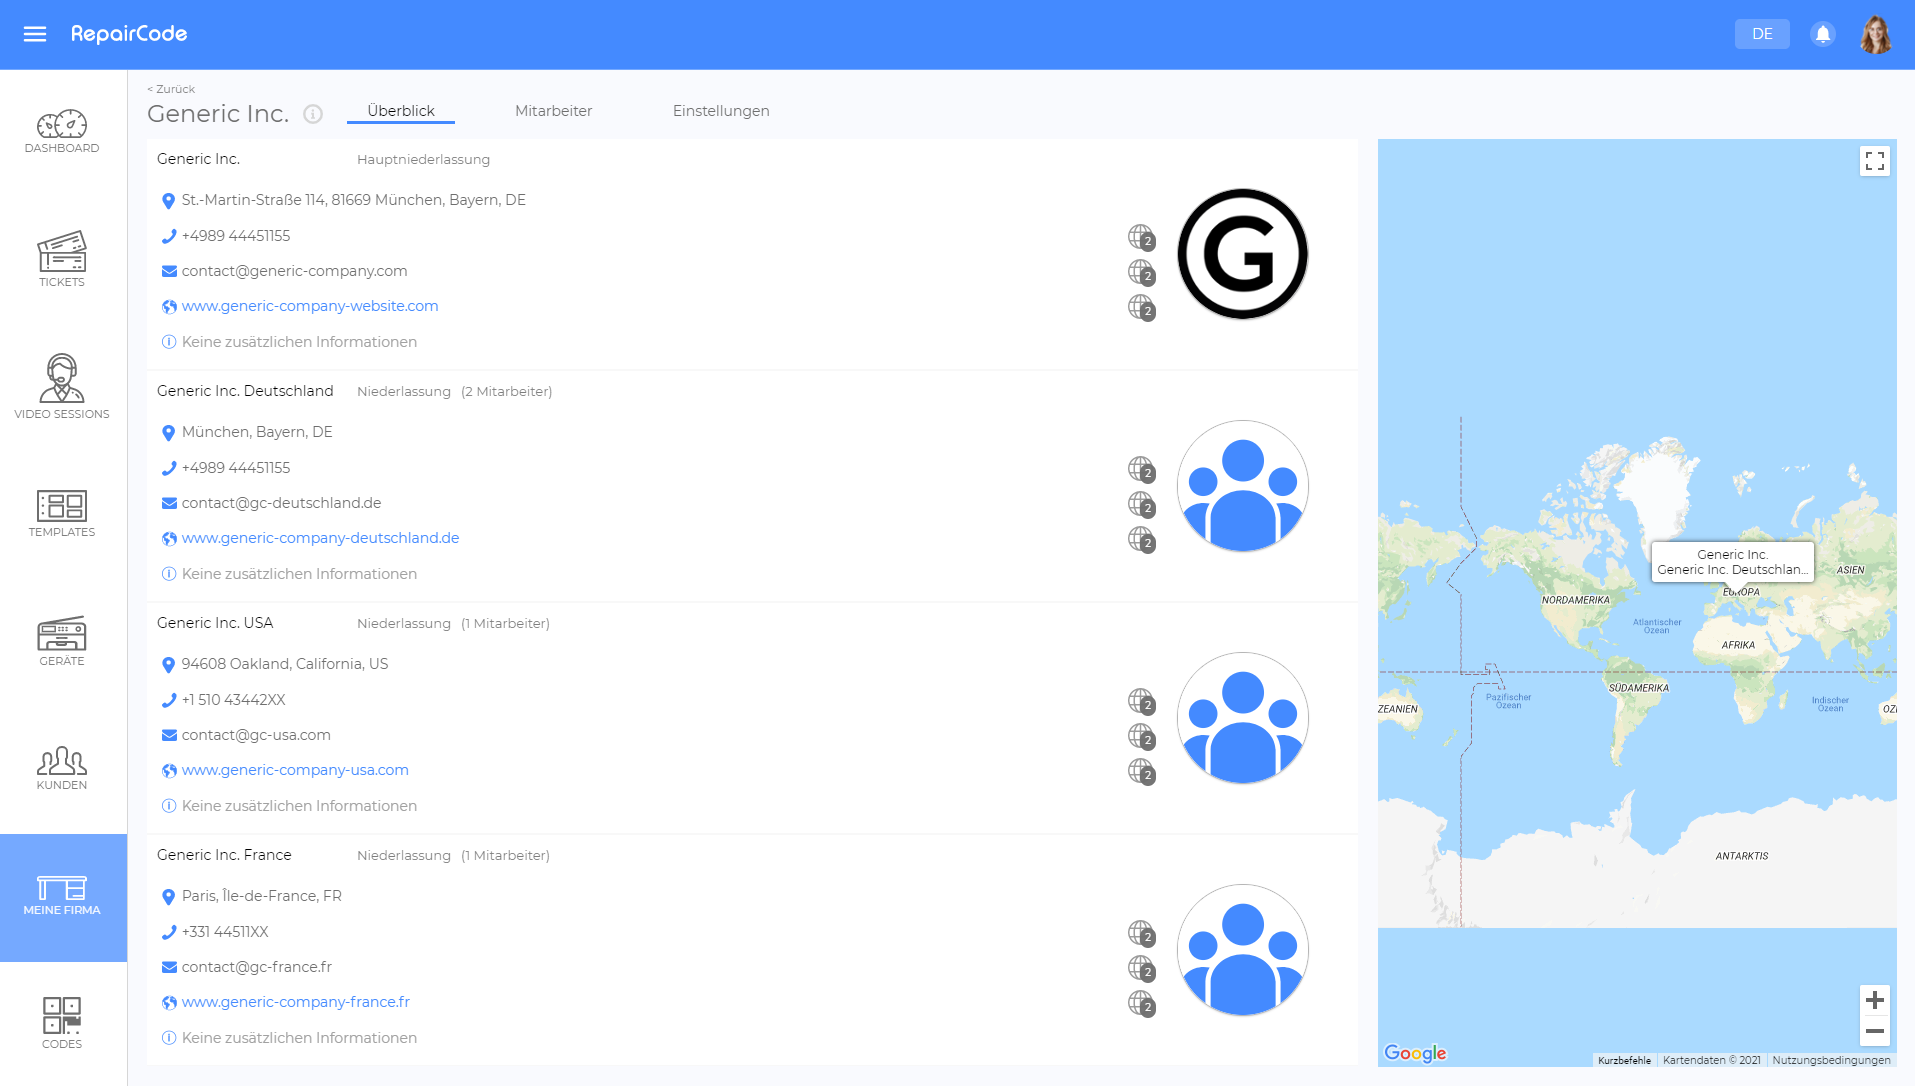The image size is (1915, 1086).
Task: Toggle fullscreen map view
Action: [x=1874, y=161]
